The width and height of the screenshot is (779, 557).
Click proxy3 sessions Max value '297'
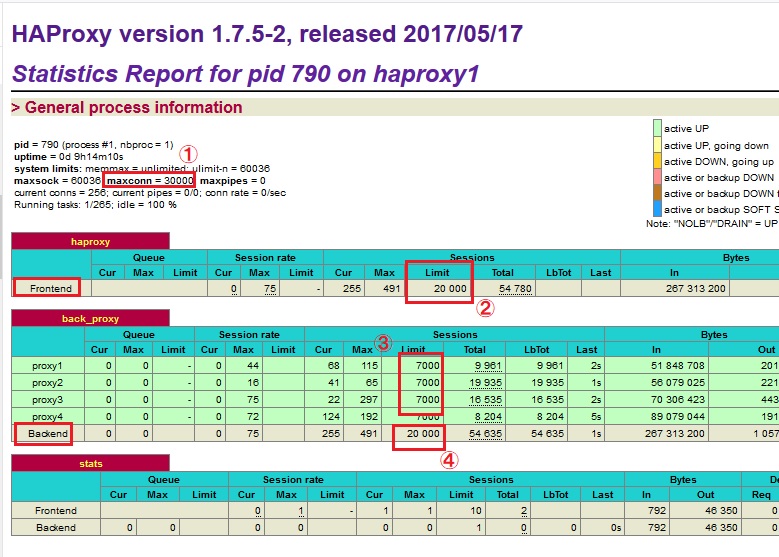[369, 399]
